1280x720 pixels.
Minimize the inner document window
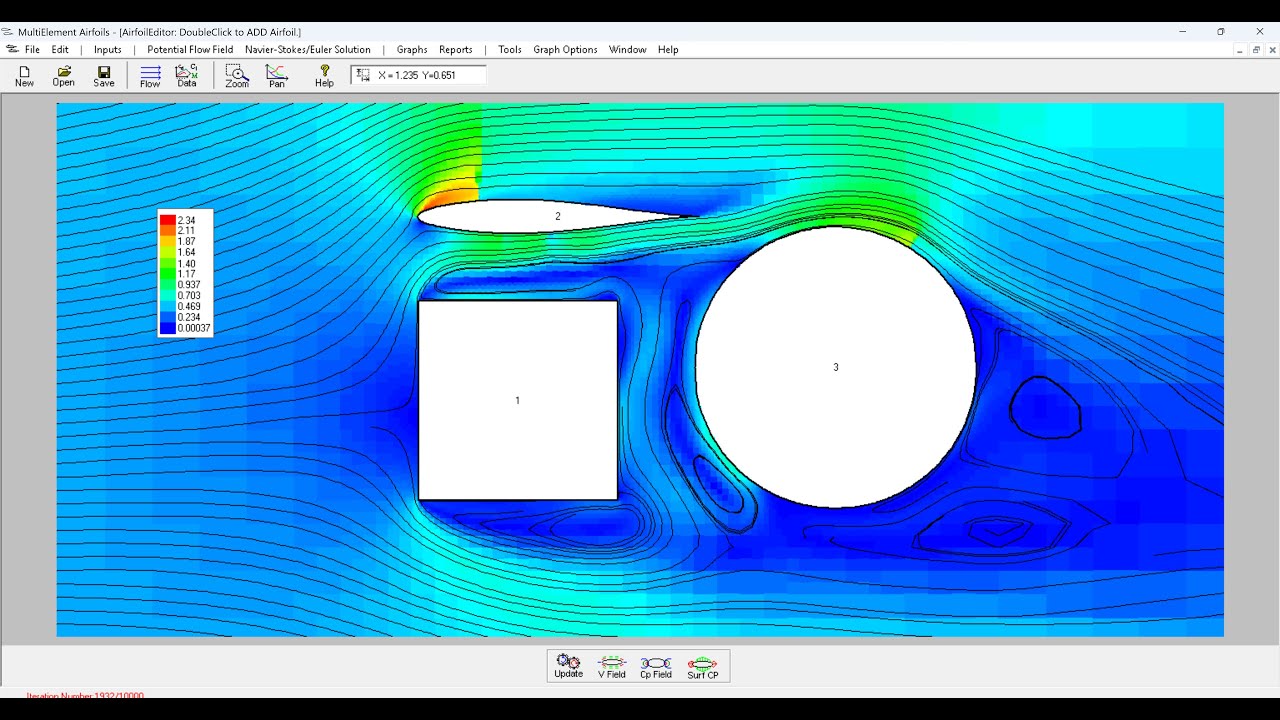(1240, 50)
